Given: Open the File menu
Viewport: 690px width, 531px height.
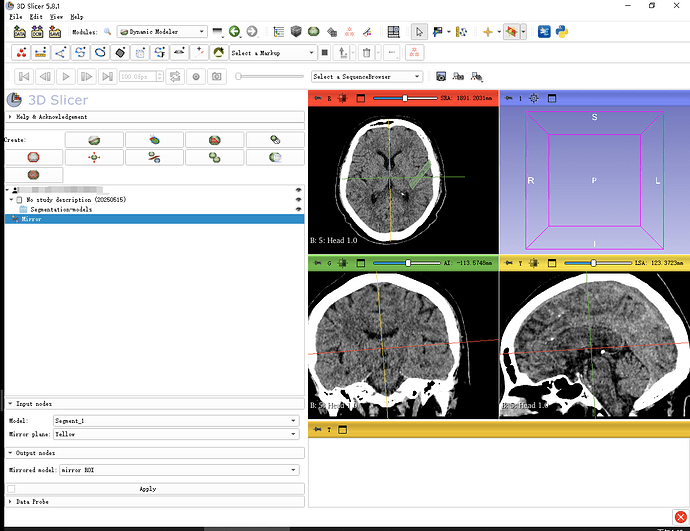Looking at the screenshot, I should pyautogui.click(x=16, y=17).
